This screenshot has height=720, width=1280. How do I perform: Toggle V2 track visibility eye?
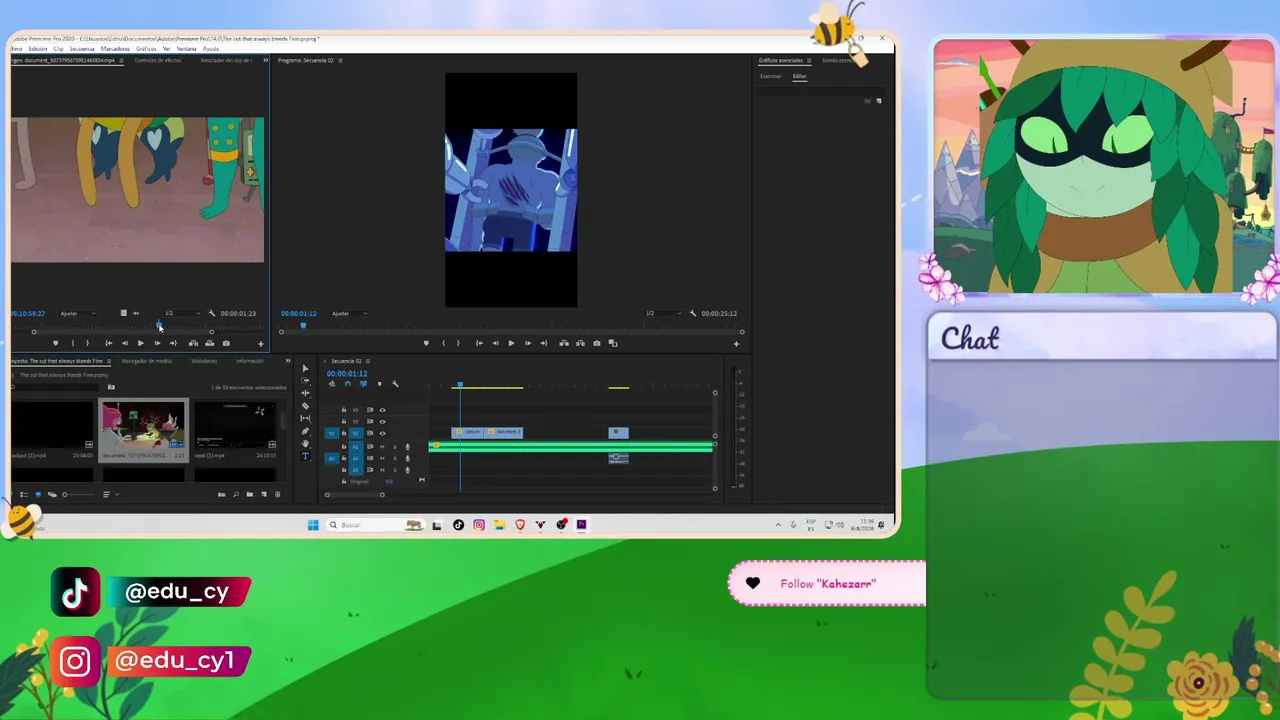(382, 421)
